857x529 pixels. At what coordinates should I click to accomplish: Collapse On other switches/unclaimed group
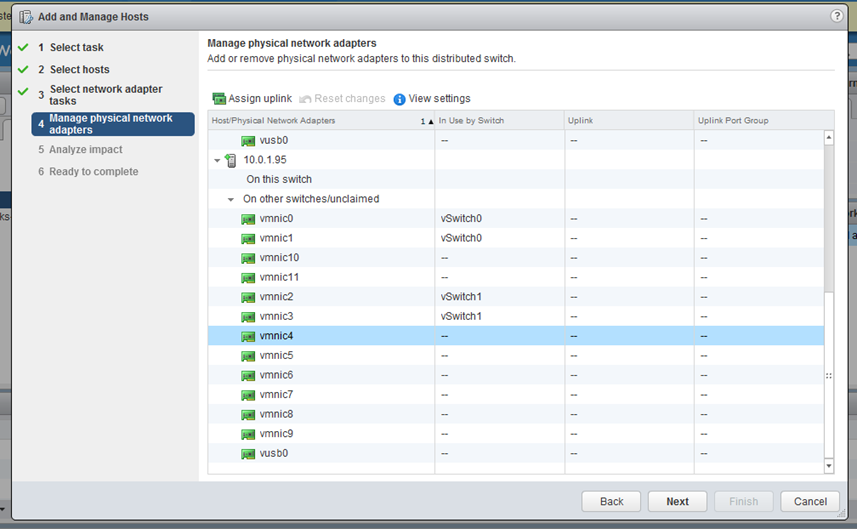click(x=231, y=199)
